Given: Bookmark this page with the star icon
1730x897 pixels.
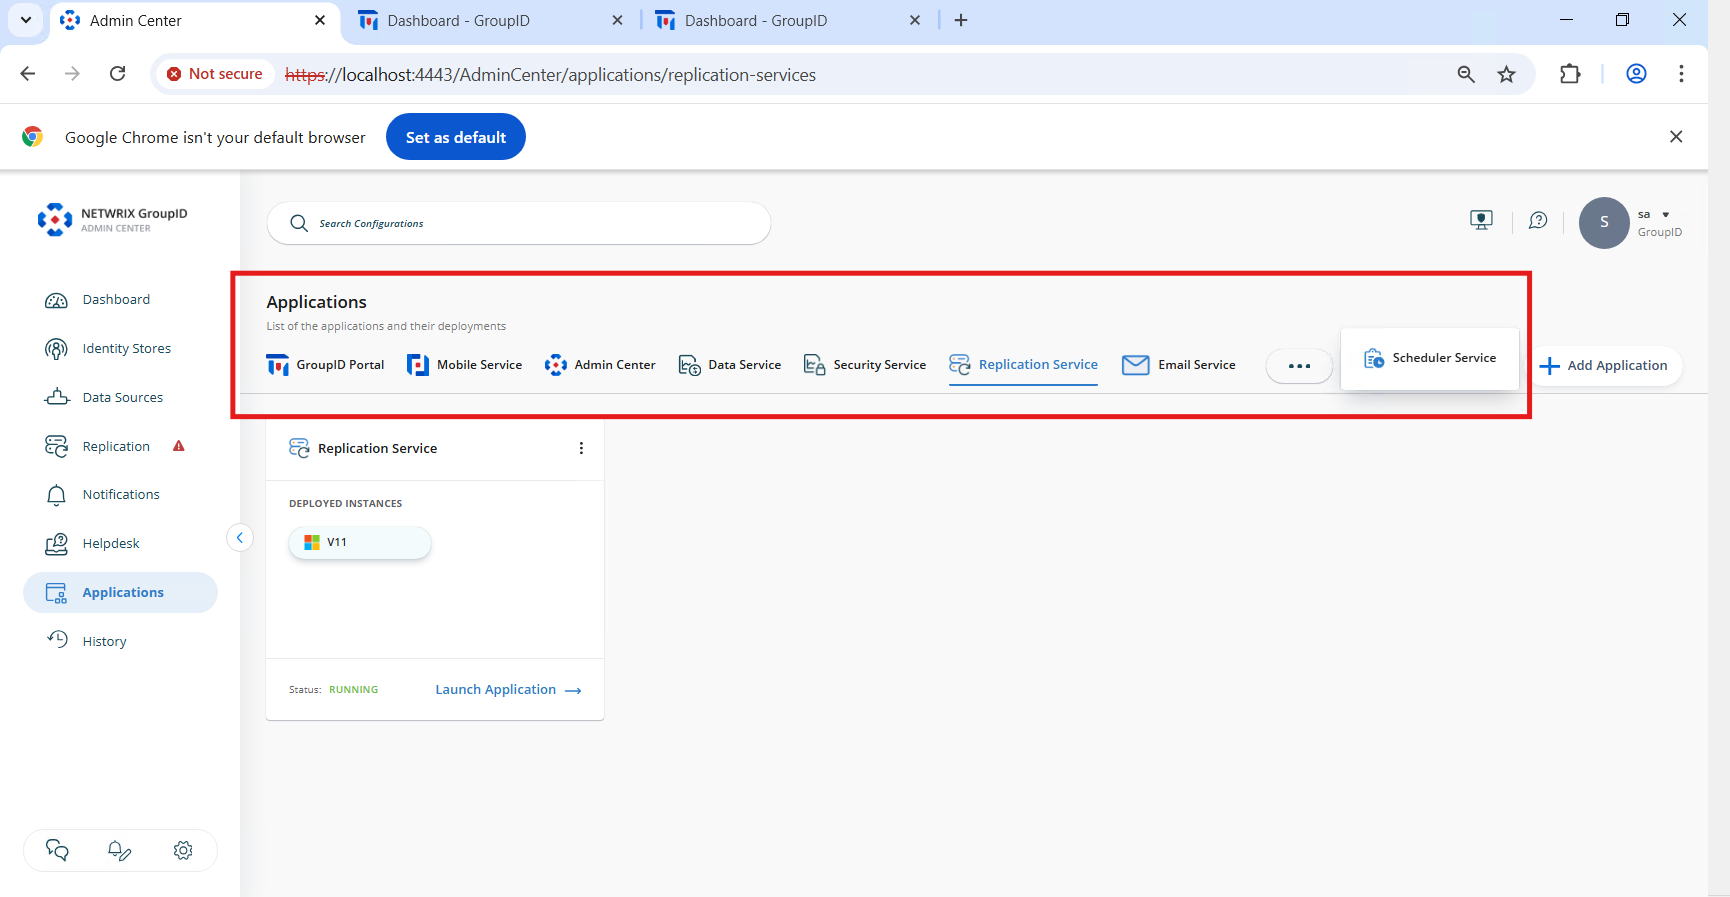Looking at the screenshot, I should click(x=1506, y=74).
